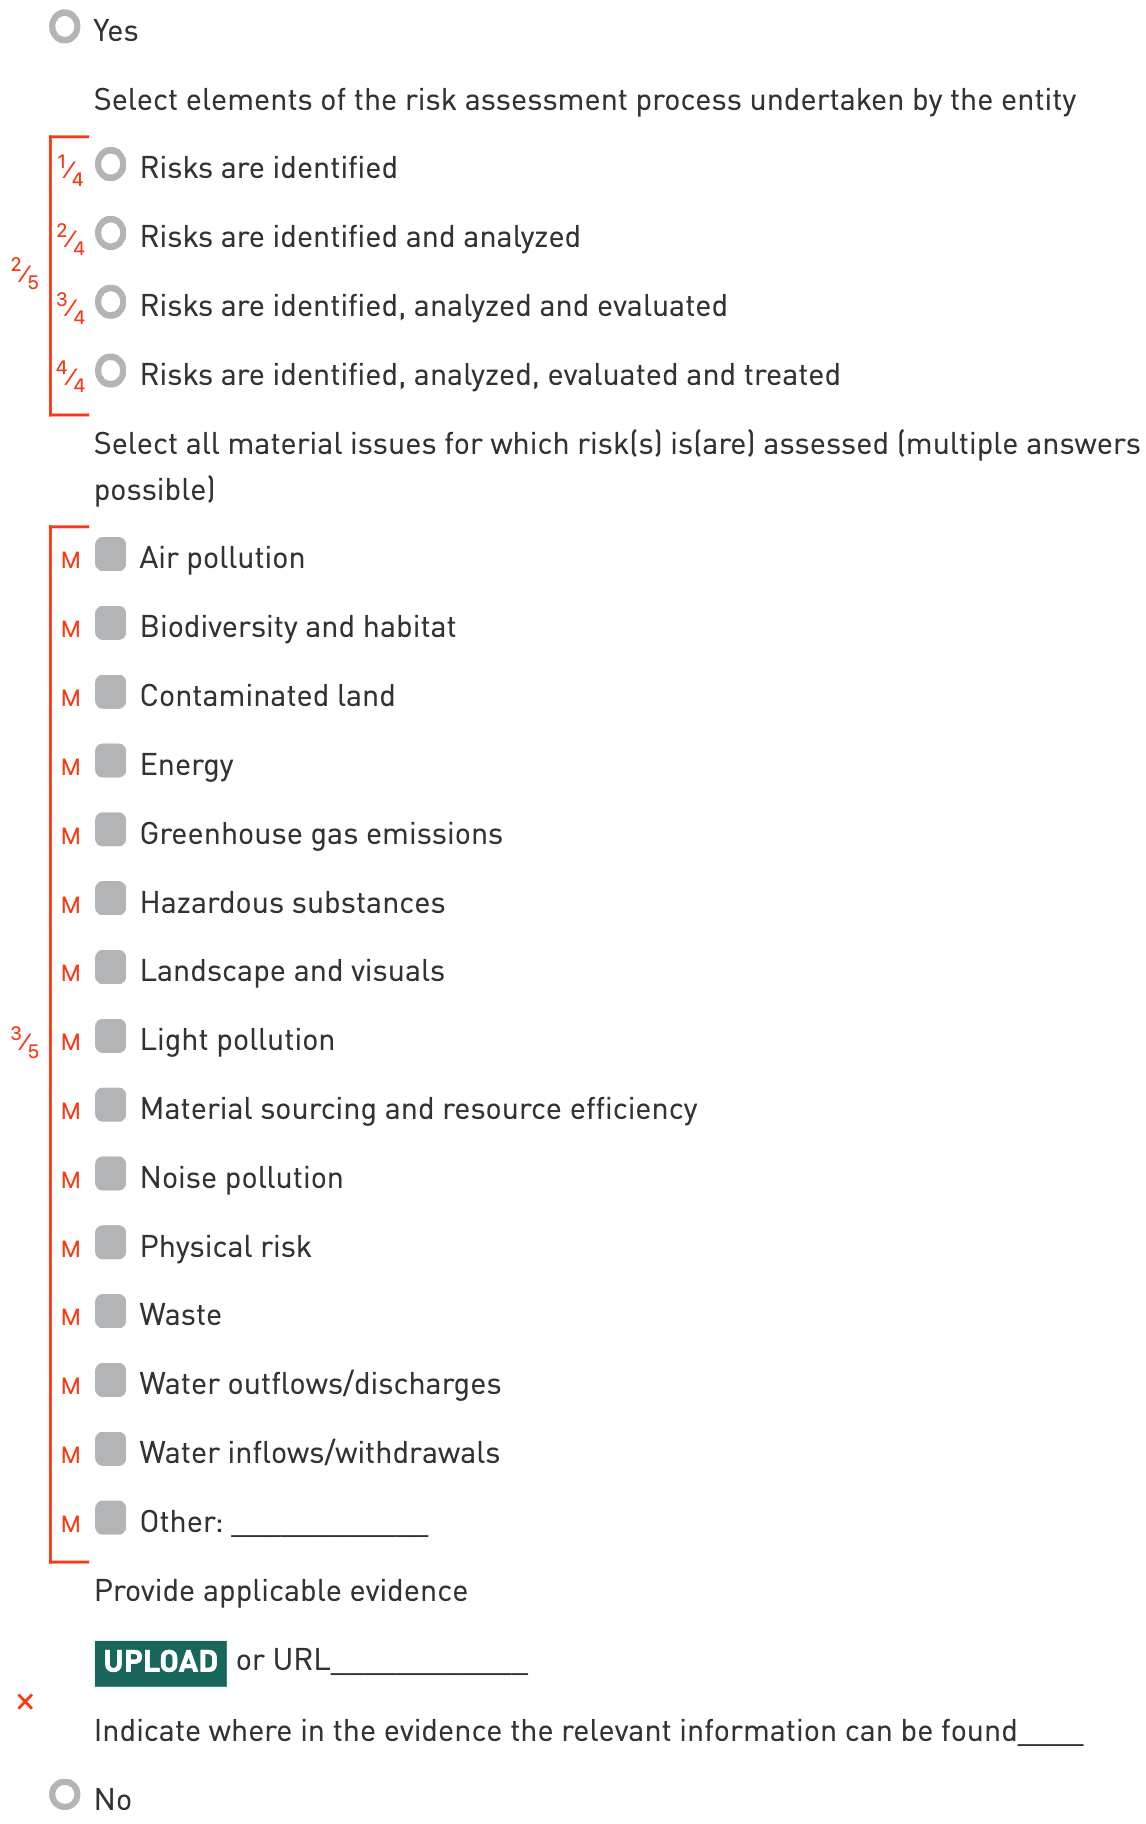1146x1824 pixels.
Task: Click the green UPLOAD button
Action: pos(160,1662)
